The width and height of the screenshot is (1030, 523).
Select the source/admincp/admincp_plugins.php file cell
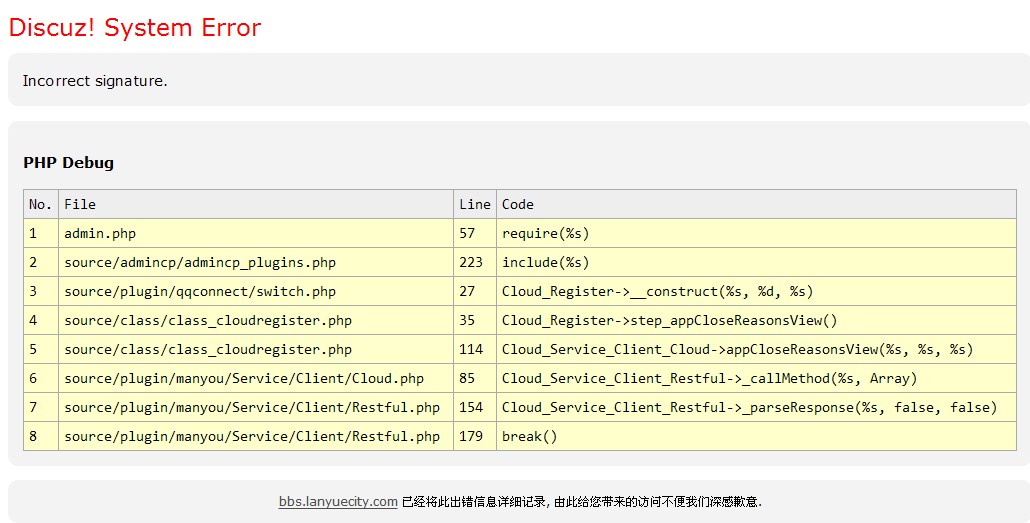tap(200, 262)
